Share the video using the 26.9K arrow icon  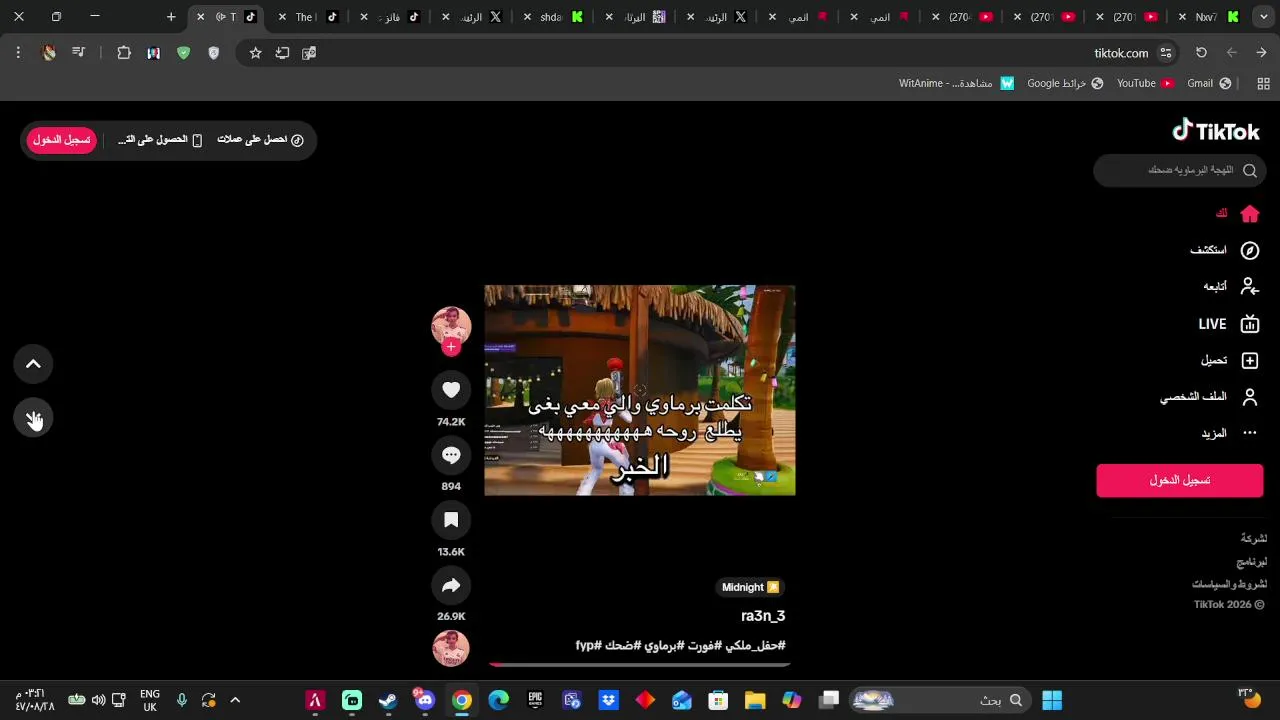click(451, 585)
